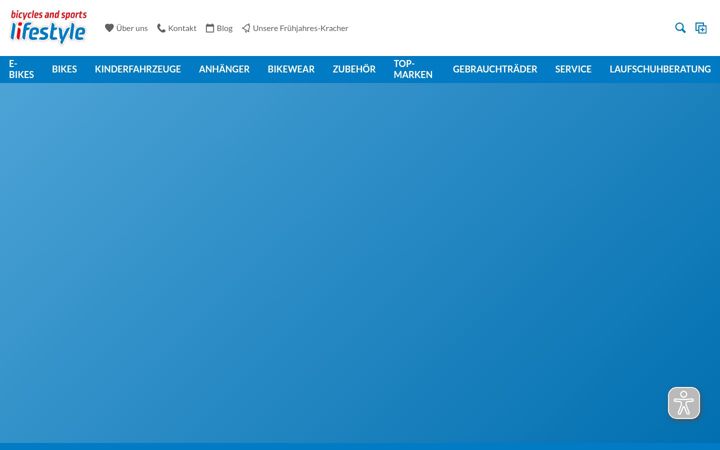Select the Bikes menu item
Image resolution: width=720 pixels, height=450 pixels.
64,69
